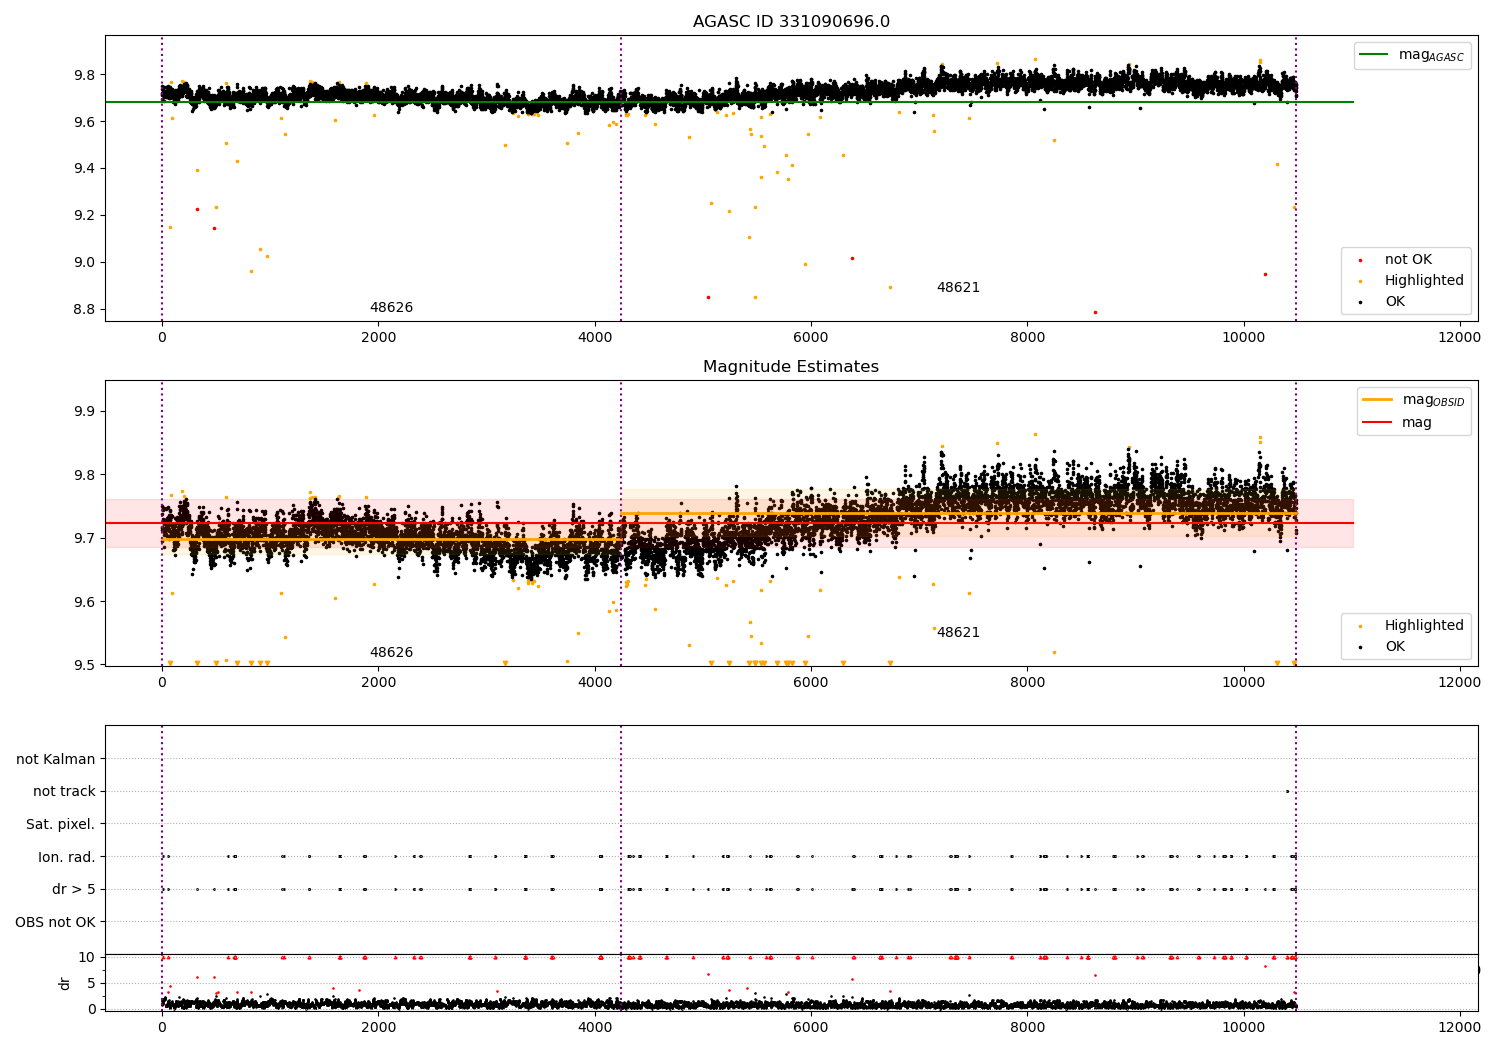The height and width of the screenshot is (1050, 1500).
Task: Click the red 'mag' legend line sample
Action: 1377,423
